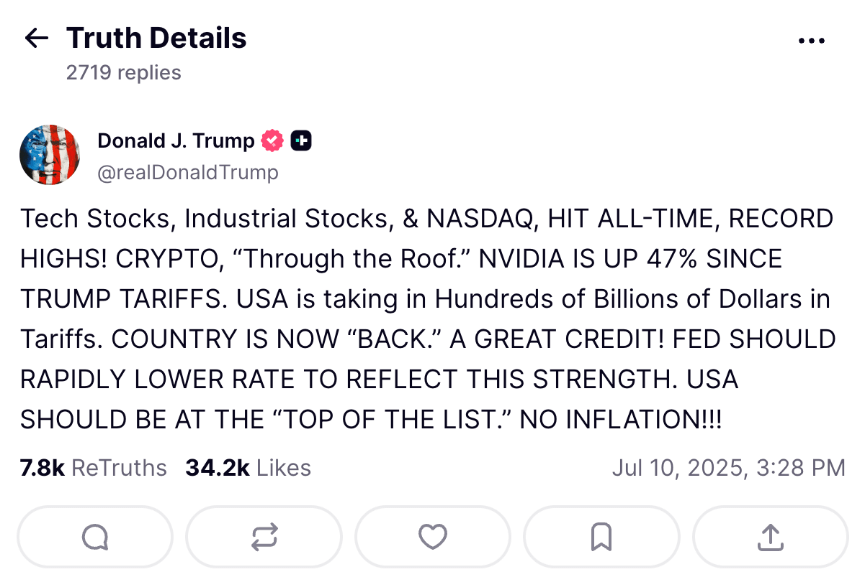862x586 pixels.
Task: View the 7.8k ReTruths list
Action: [93, 467]
